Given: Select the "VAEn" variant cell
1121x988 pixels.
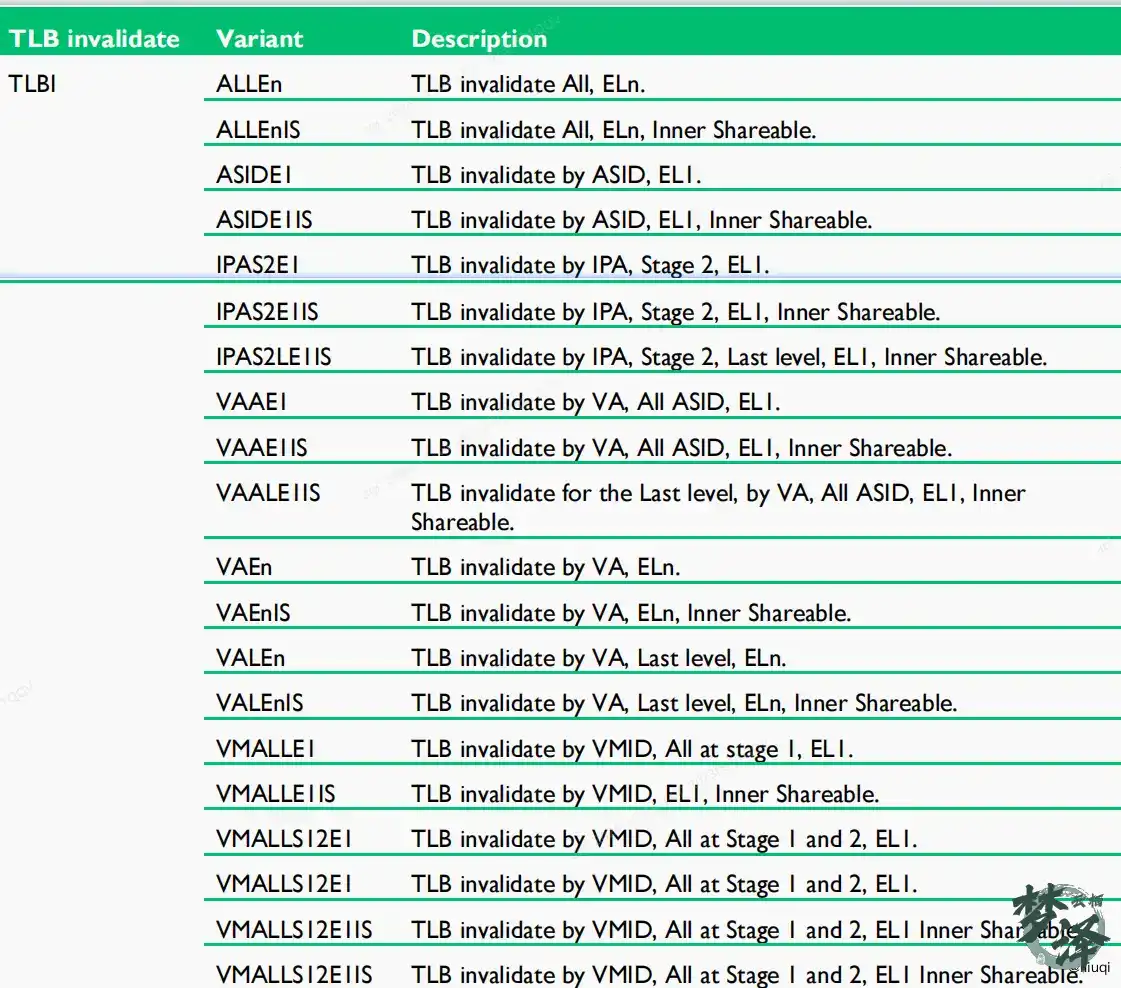Looking at the screenshot, I should tap(244, 567).
